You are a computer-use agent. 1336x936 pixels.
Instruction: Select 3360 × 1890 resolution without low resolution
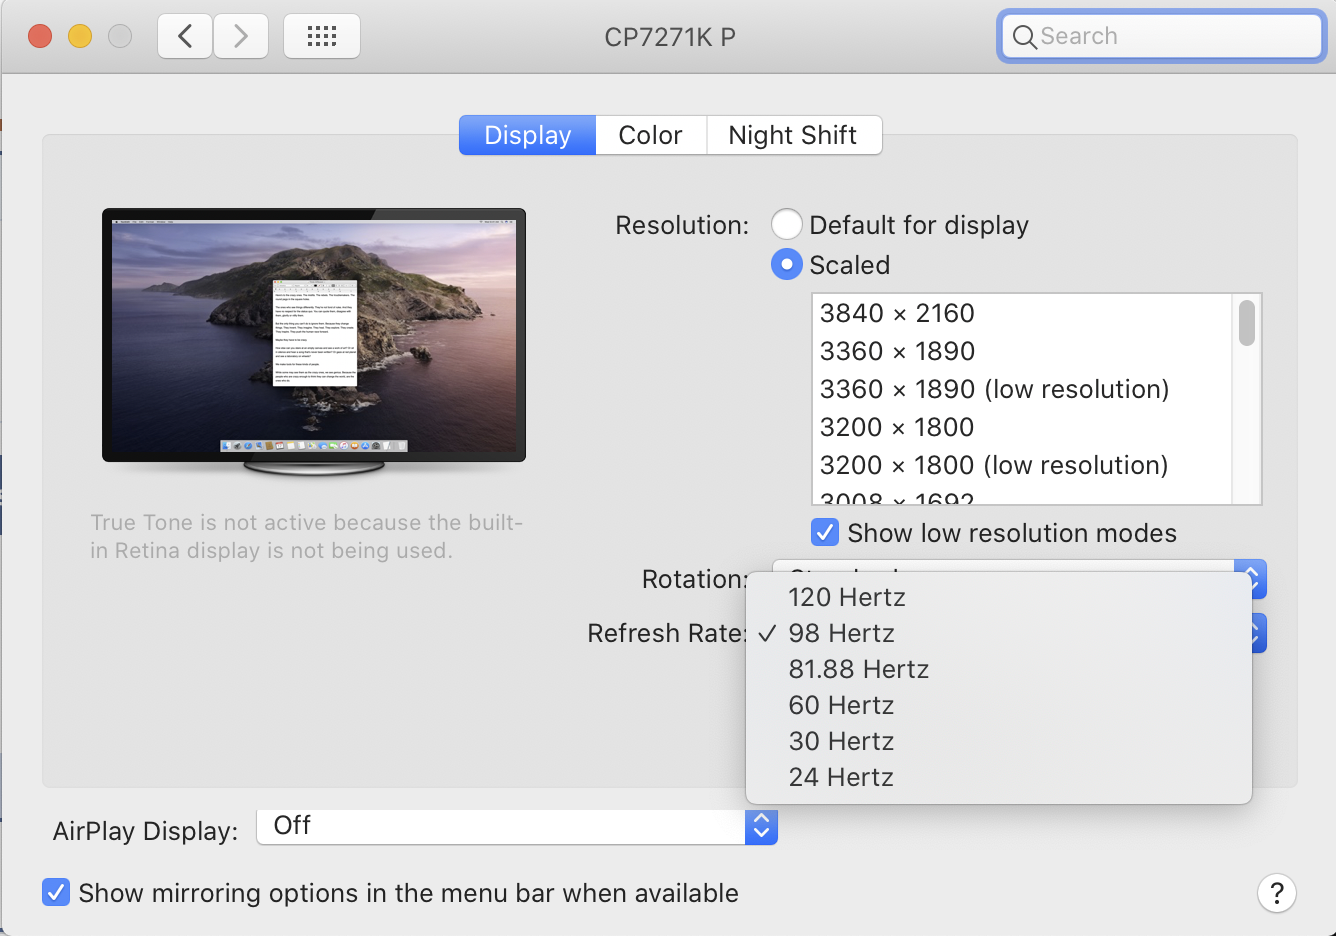pos(1023,351)
